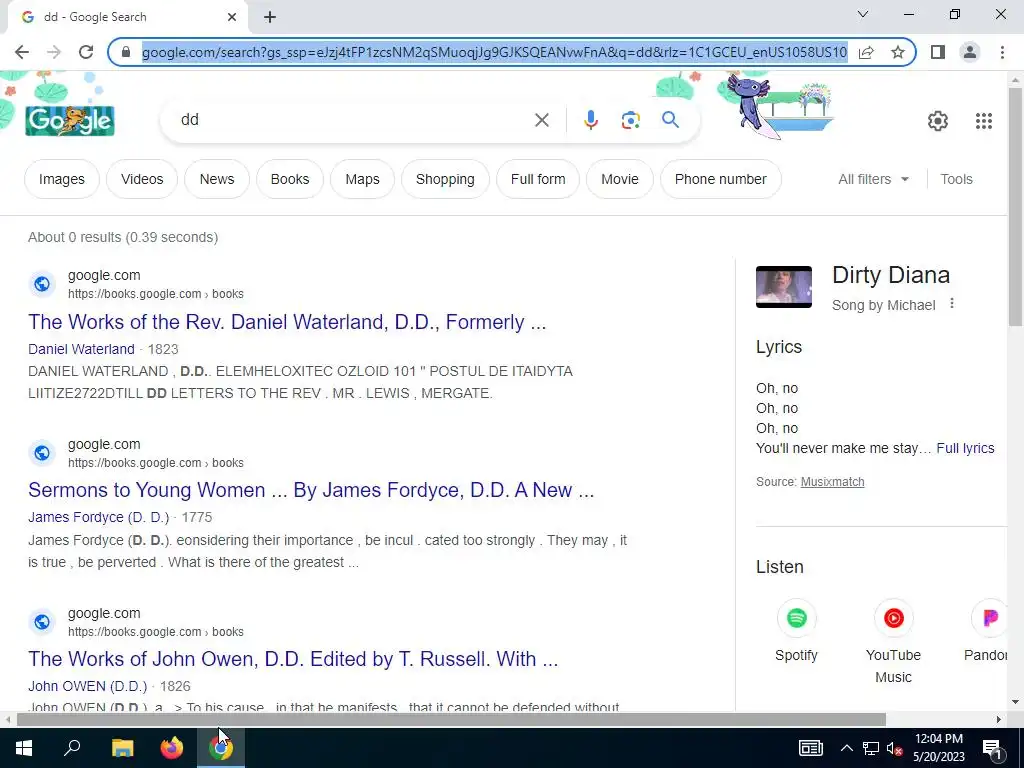Listen on Spotify icon

click(796, 618)
